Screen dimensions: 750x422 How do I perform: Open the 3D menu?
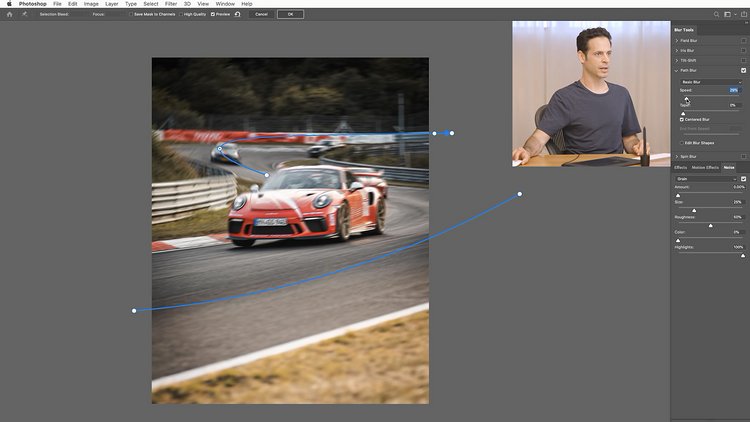coord(188,4)
